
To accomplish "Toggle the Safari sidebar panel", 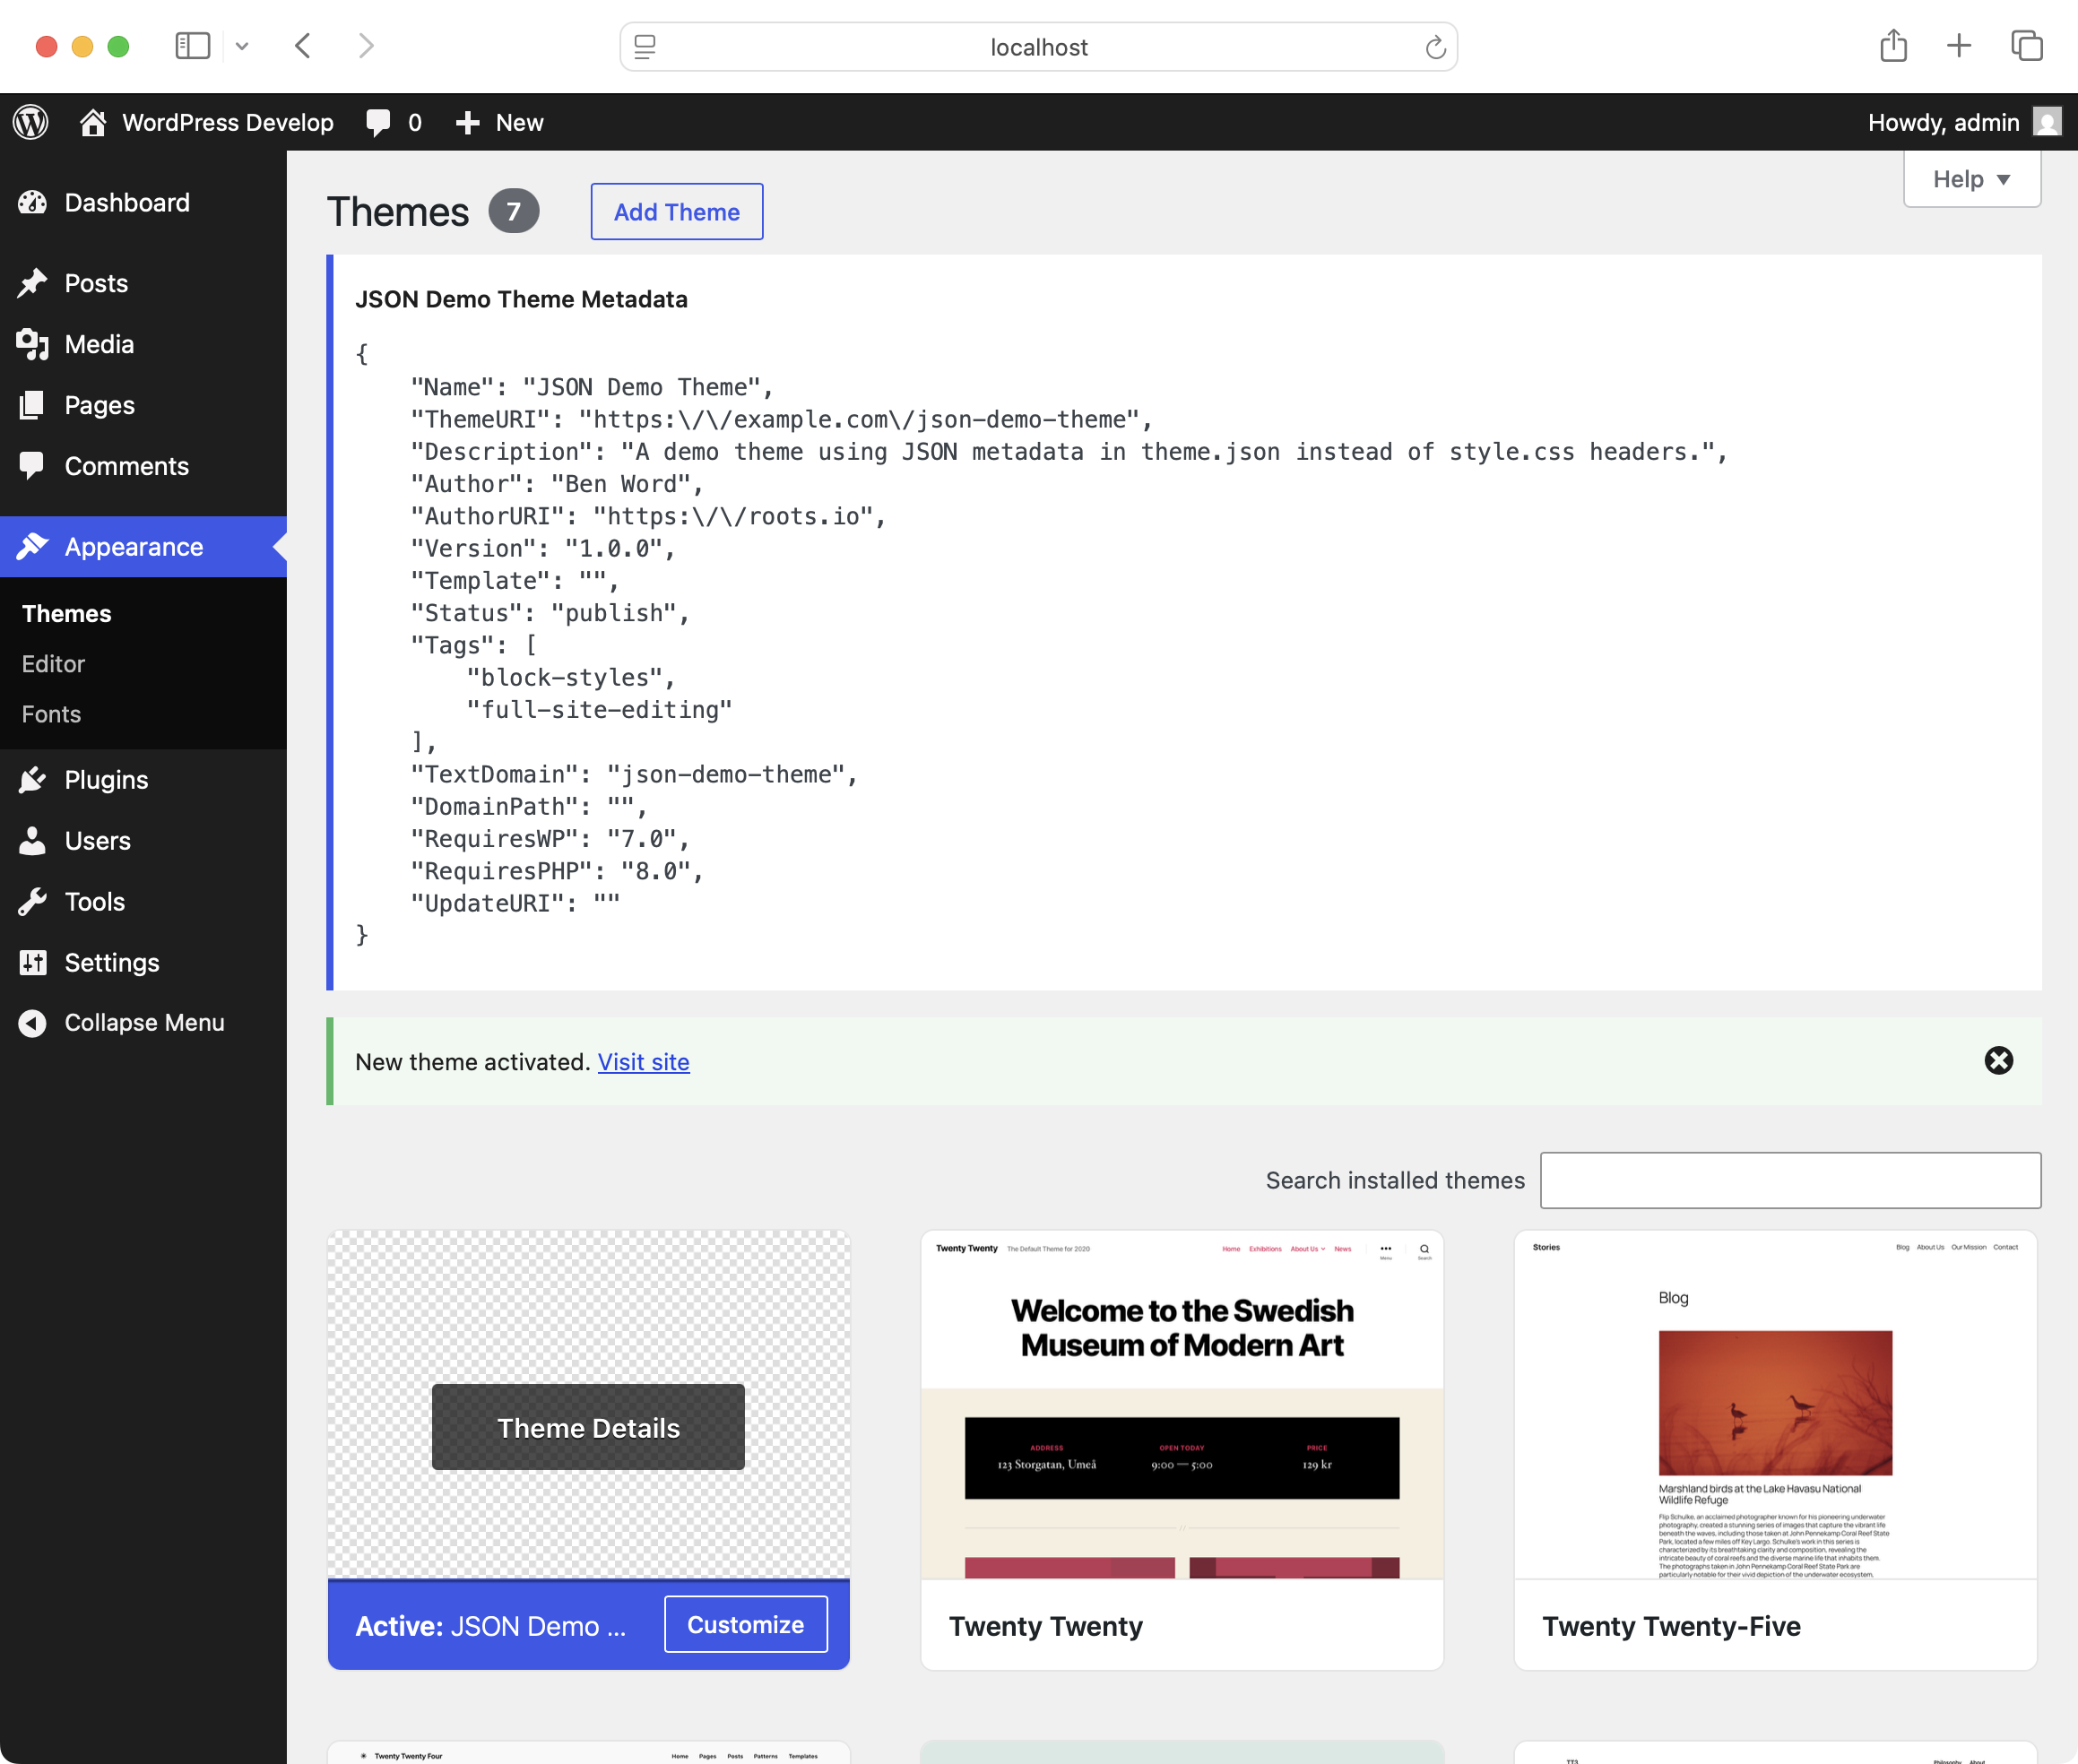I will [x=192, y=46].
